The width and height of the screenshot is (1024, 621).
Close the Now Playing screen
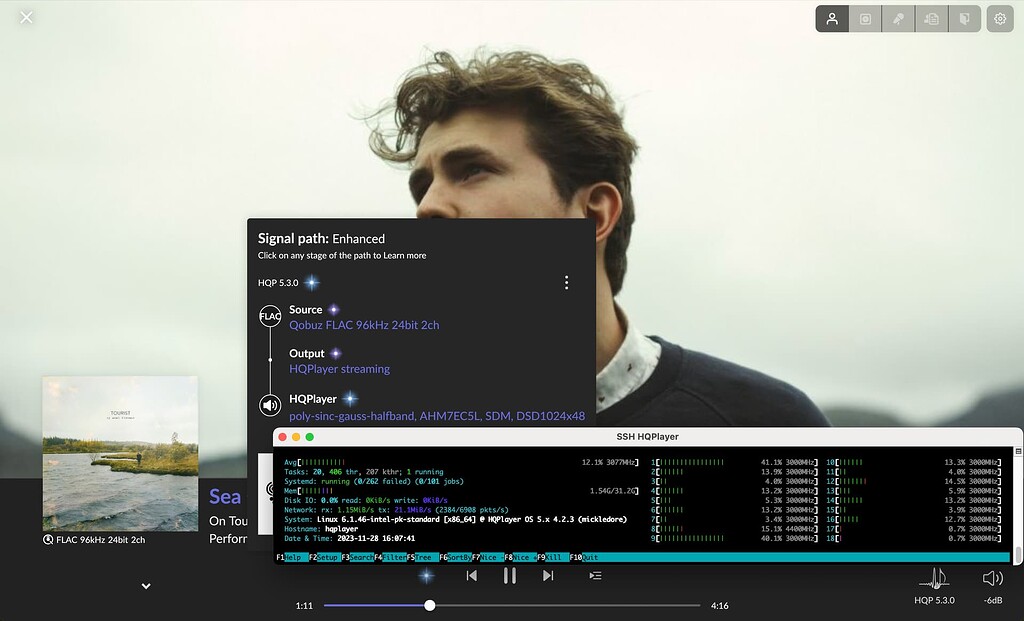tap(27, 17)
